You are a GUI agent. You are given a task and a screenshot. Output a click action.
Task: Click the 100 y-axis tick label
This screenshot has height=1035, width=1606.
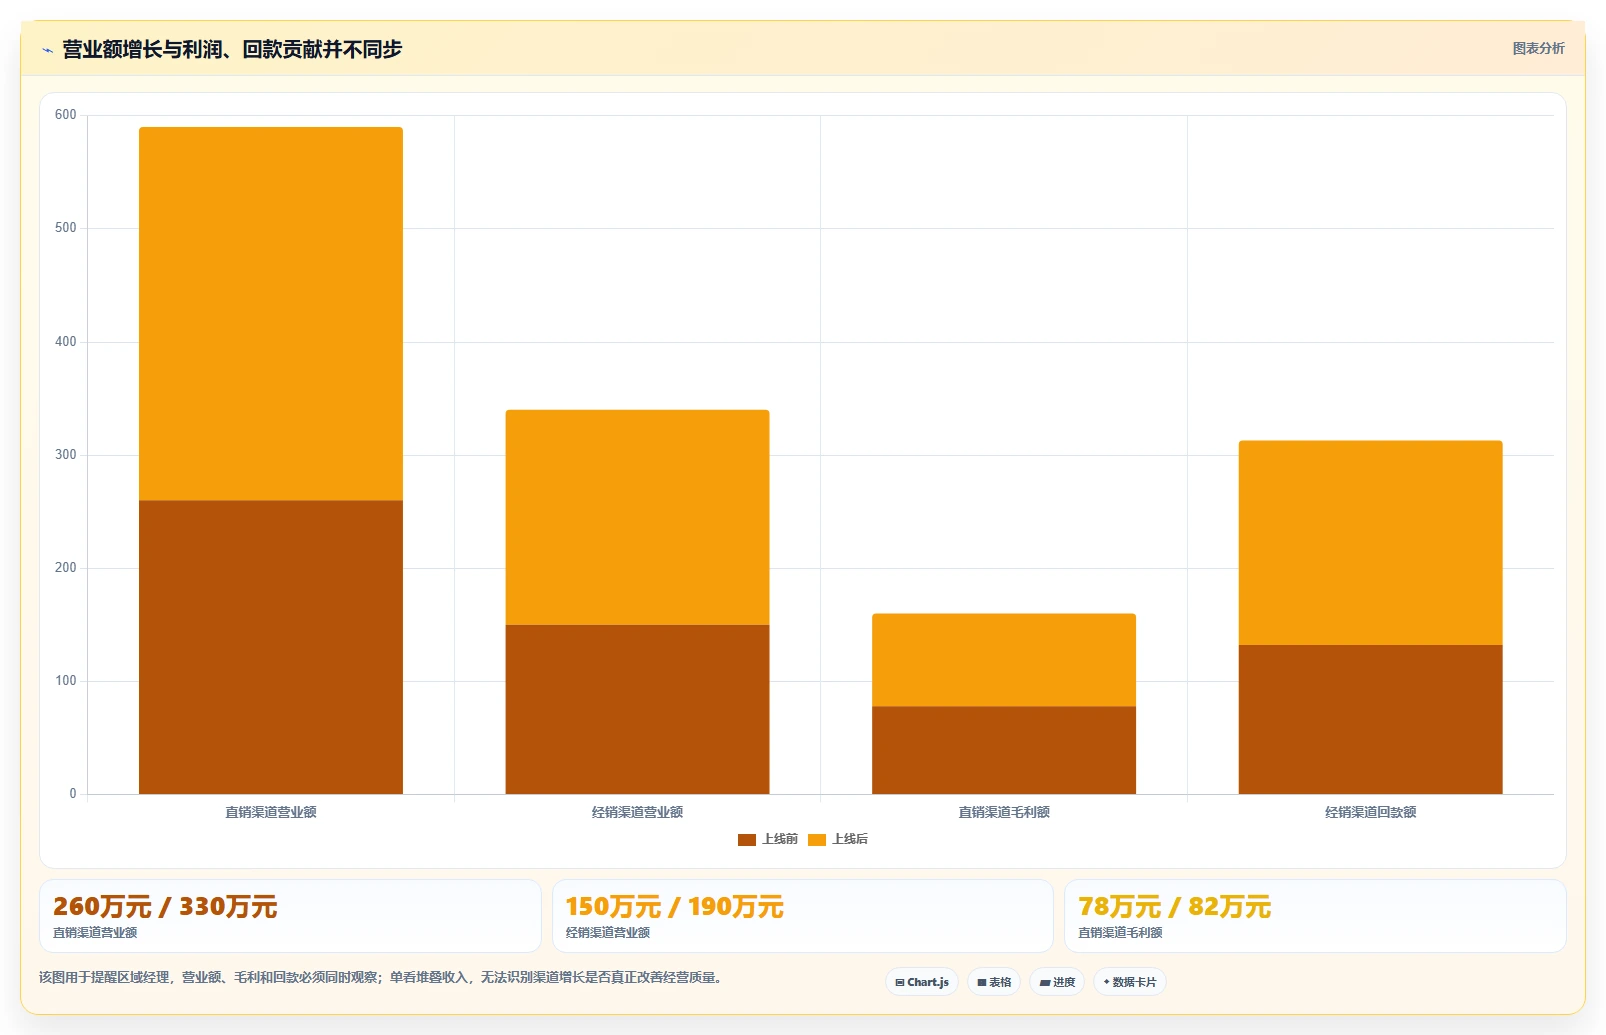pyautogui.click(x=66, y=681)
